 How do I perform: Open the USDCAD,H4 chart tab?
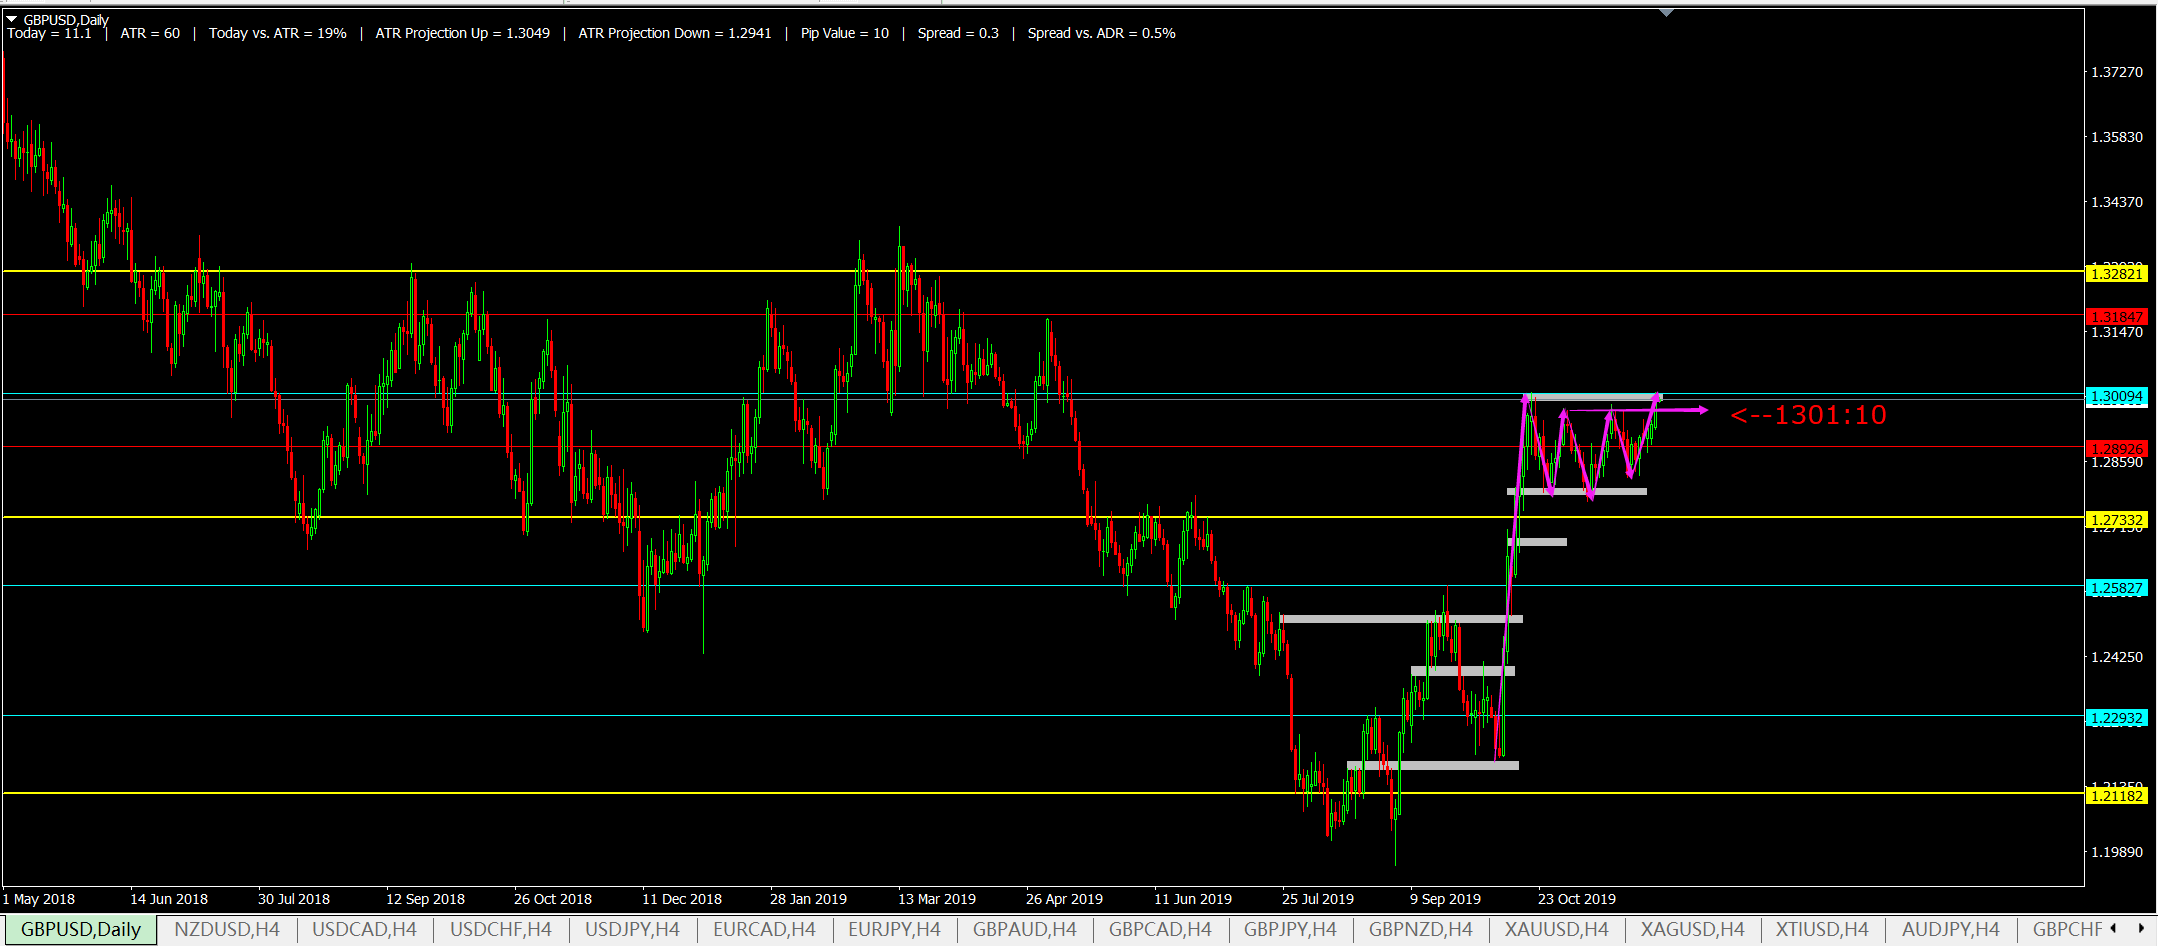pyautogui.click(x=364, y=929)
